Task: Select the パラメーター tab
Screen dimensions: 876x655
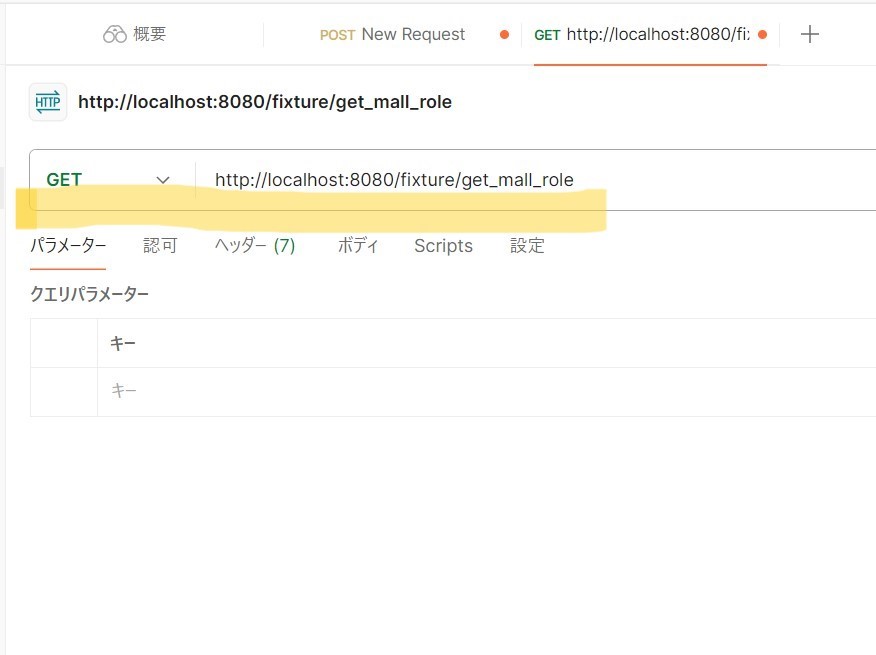Action: (68, 246)
